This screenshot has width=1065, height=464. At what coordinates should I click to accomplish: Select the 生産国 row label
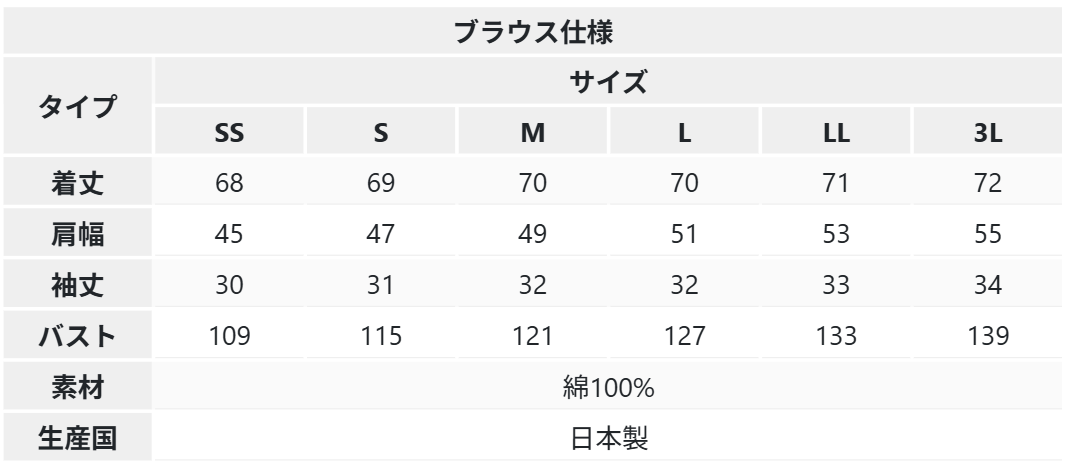pyautogui.click(x=77, y=438)
